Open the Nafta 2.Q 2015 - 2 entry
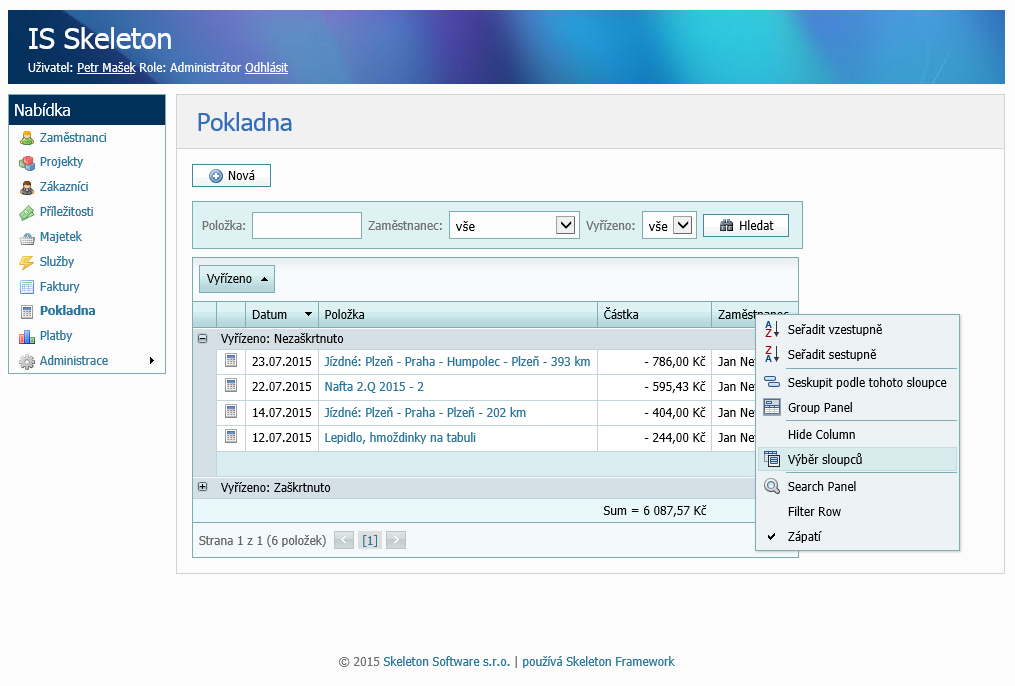This screenshot has height=686, width=1015. [374, 387]
